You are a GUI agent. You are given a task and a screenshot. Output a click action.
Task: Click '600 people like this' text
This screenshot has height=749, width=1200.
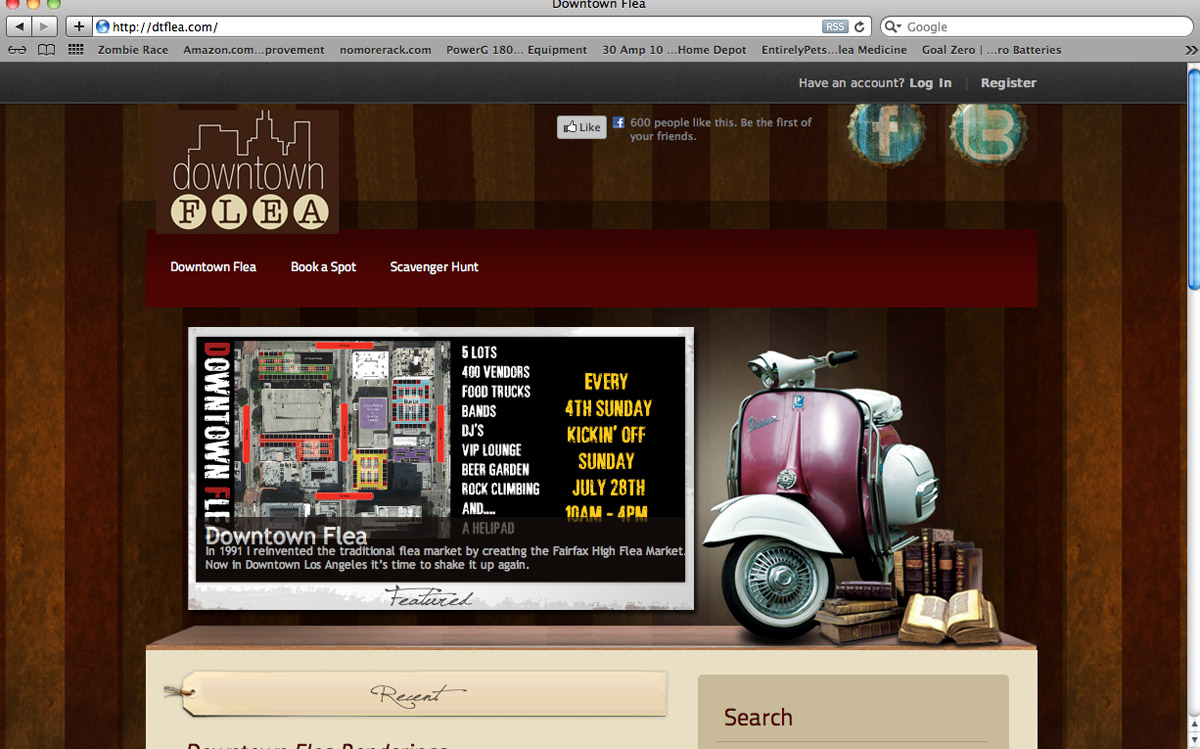pyautogui.click(x=685, y=122)
